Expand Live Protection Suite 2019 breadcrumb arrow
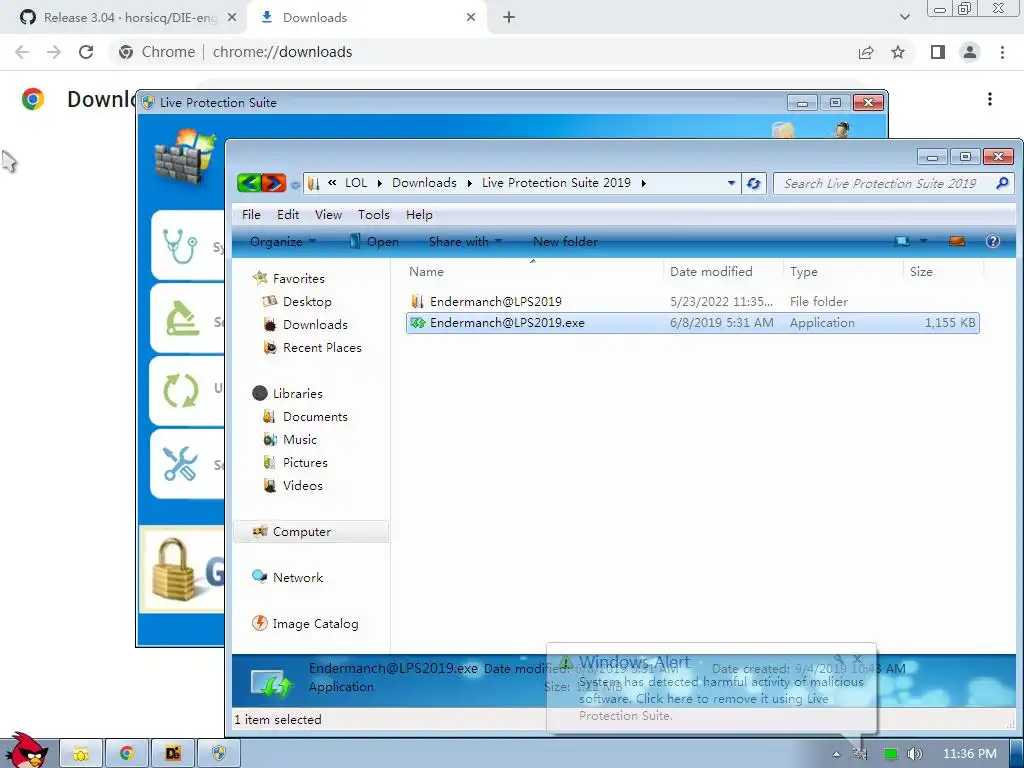 [x=643, y=184]
